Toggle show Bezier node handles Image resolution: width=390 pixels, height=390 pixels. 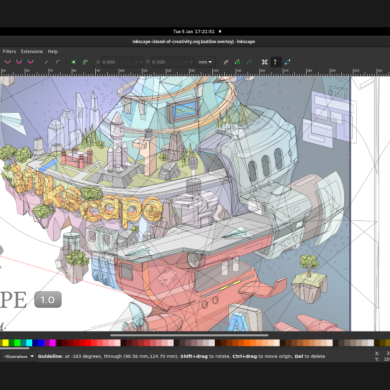pyautogui.click(x=275, y=62)
